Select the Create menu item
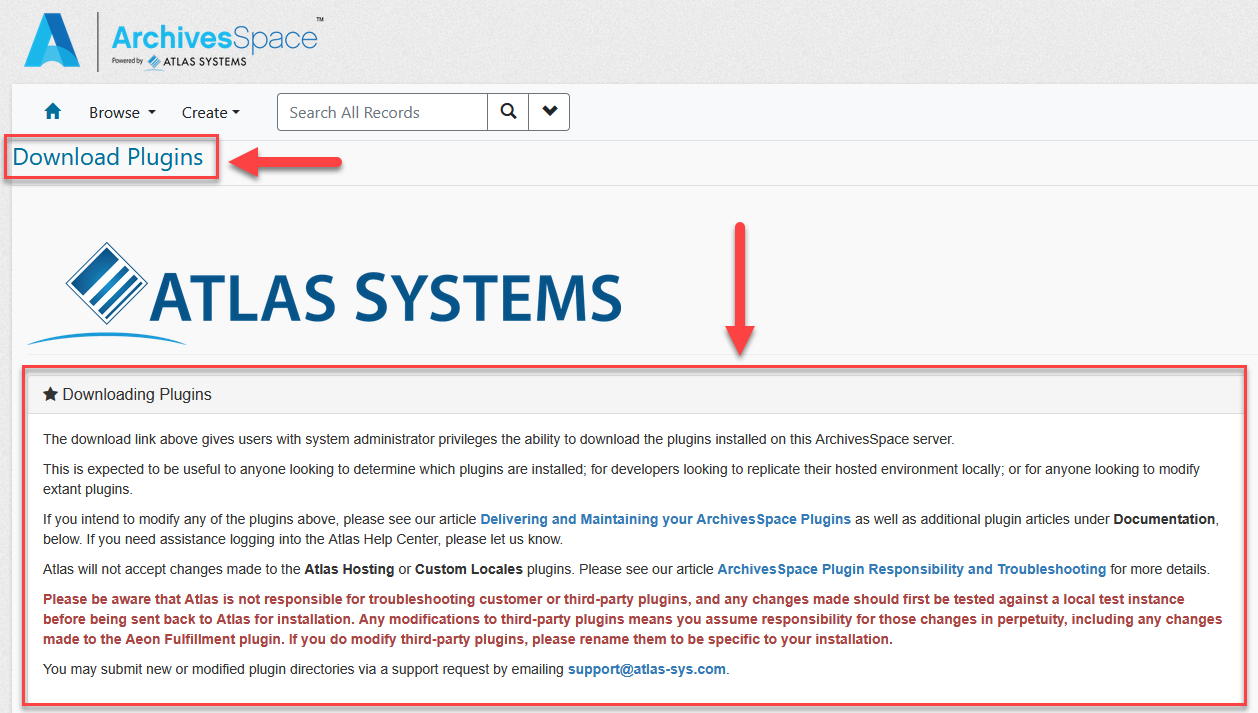Viewport: 1258px width, 713px height. (203, 112)
